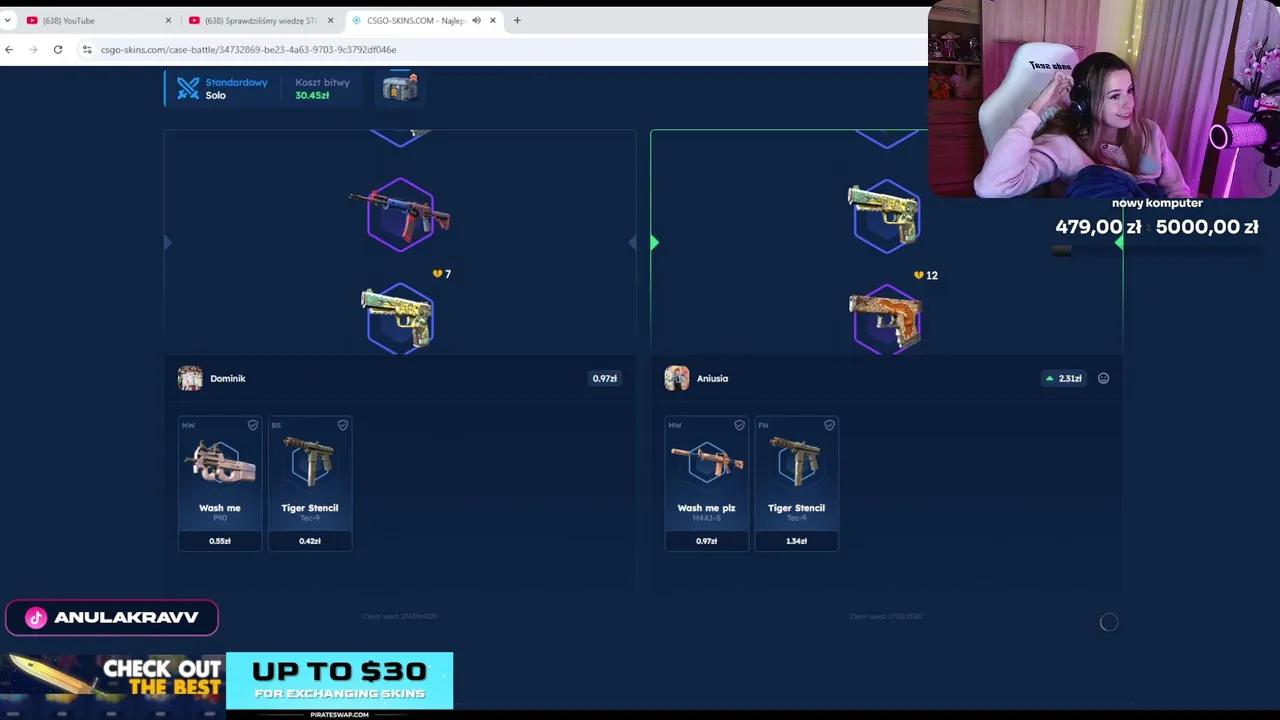Click the ANULAKRAVV banner button
The width and height of the screenshot is (1280, 720).
tap(112, 617)
